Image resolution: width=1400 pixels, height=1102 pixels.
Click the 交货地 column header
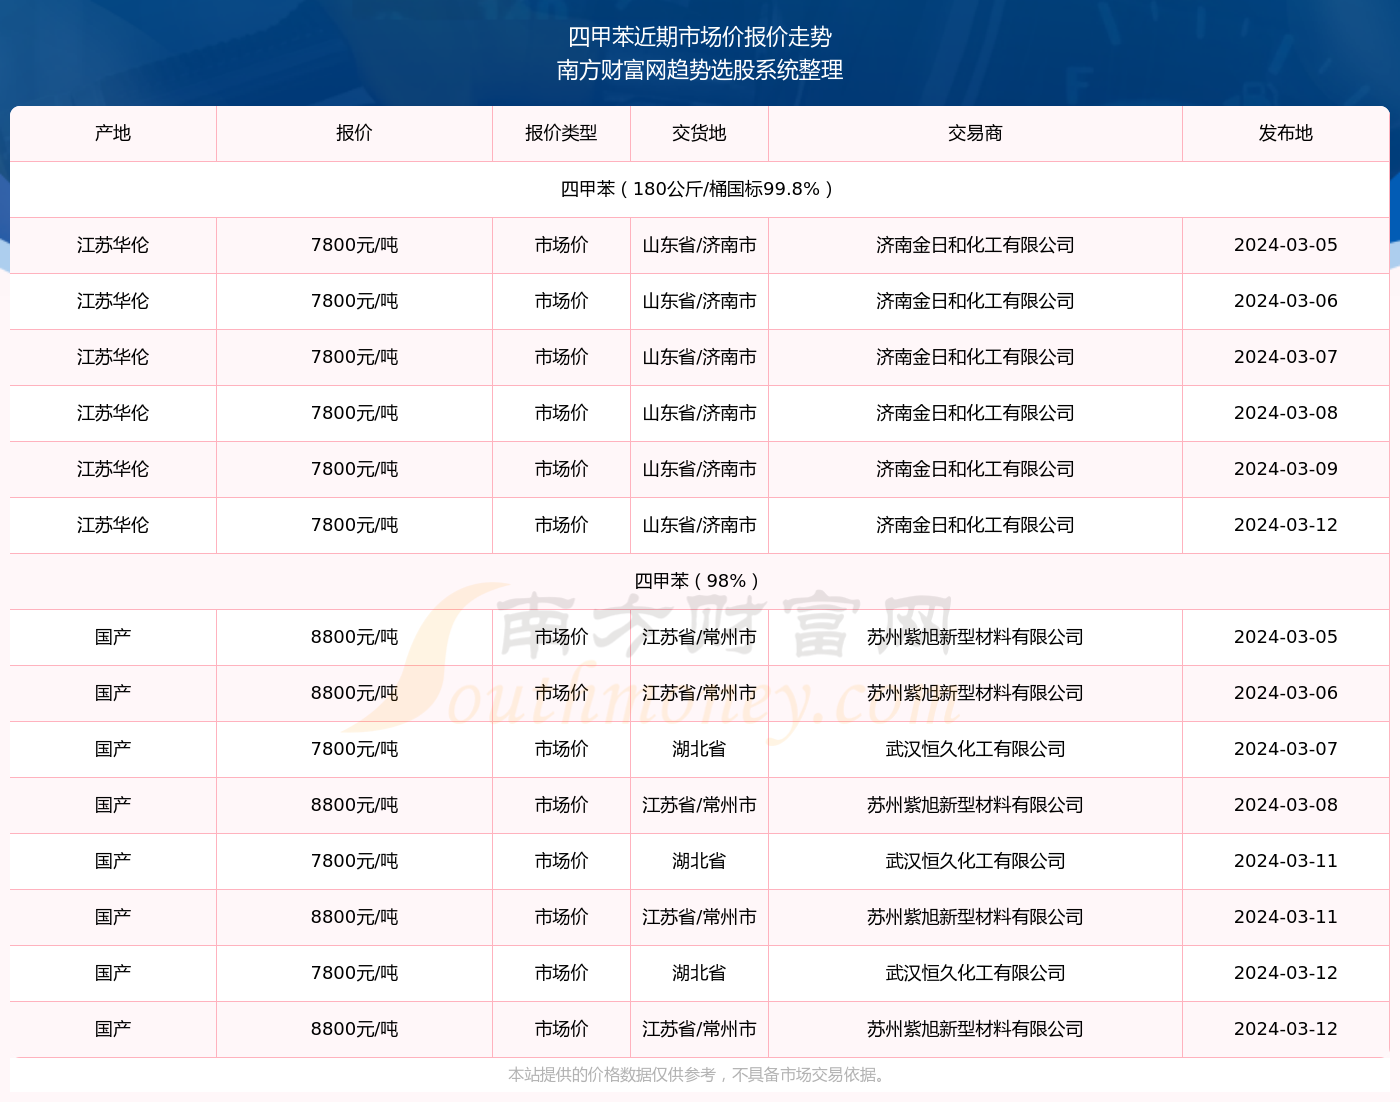(699, 133)
